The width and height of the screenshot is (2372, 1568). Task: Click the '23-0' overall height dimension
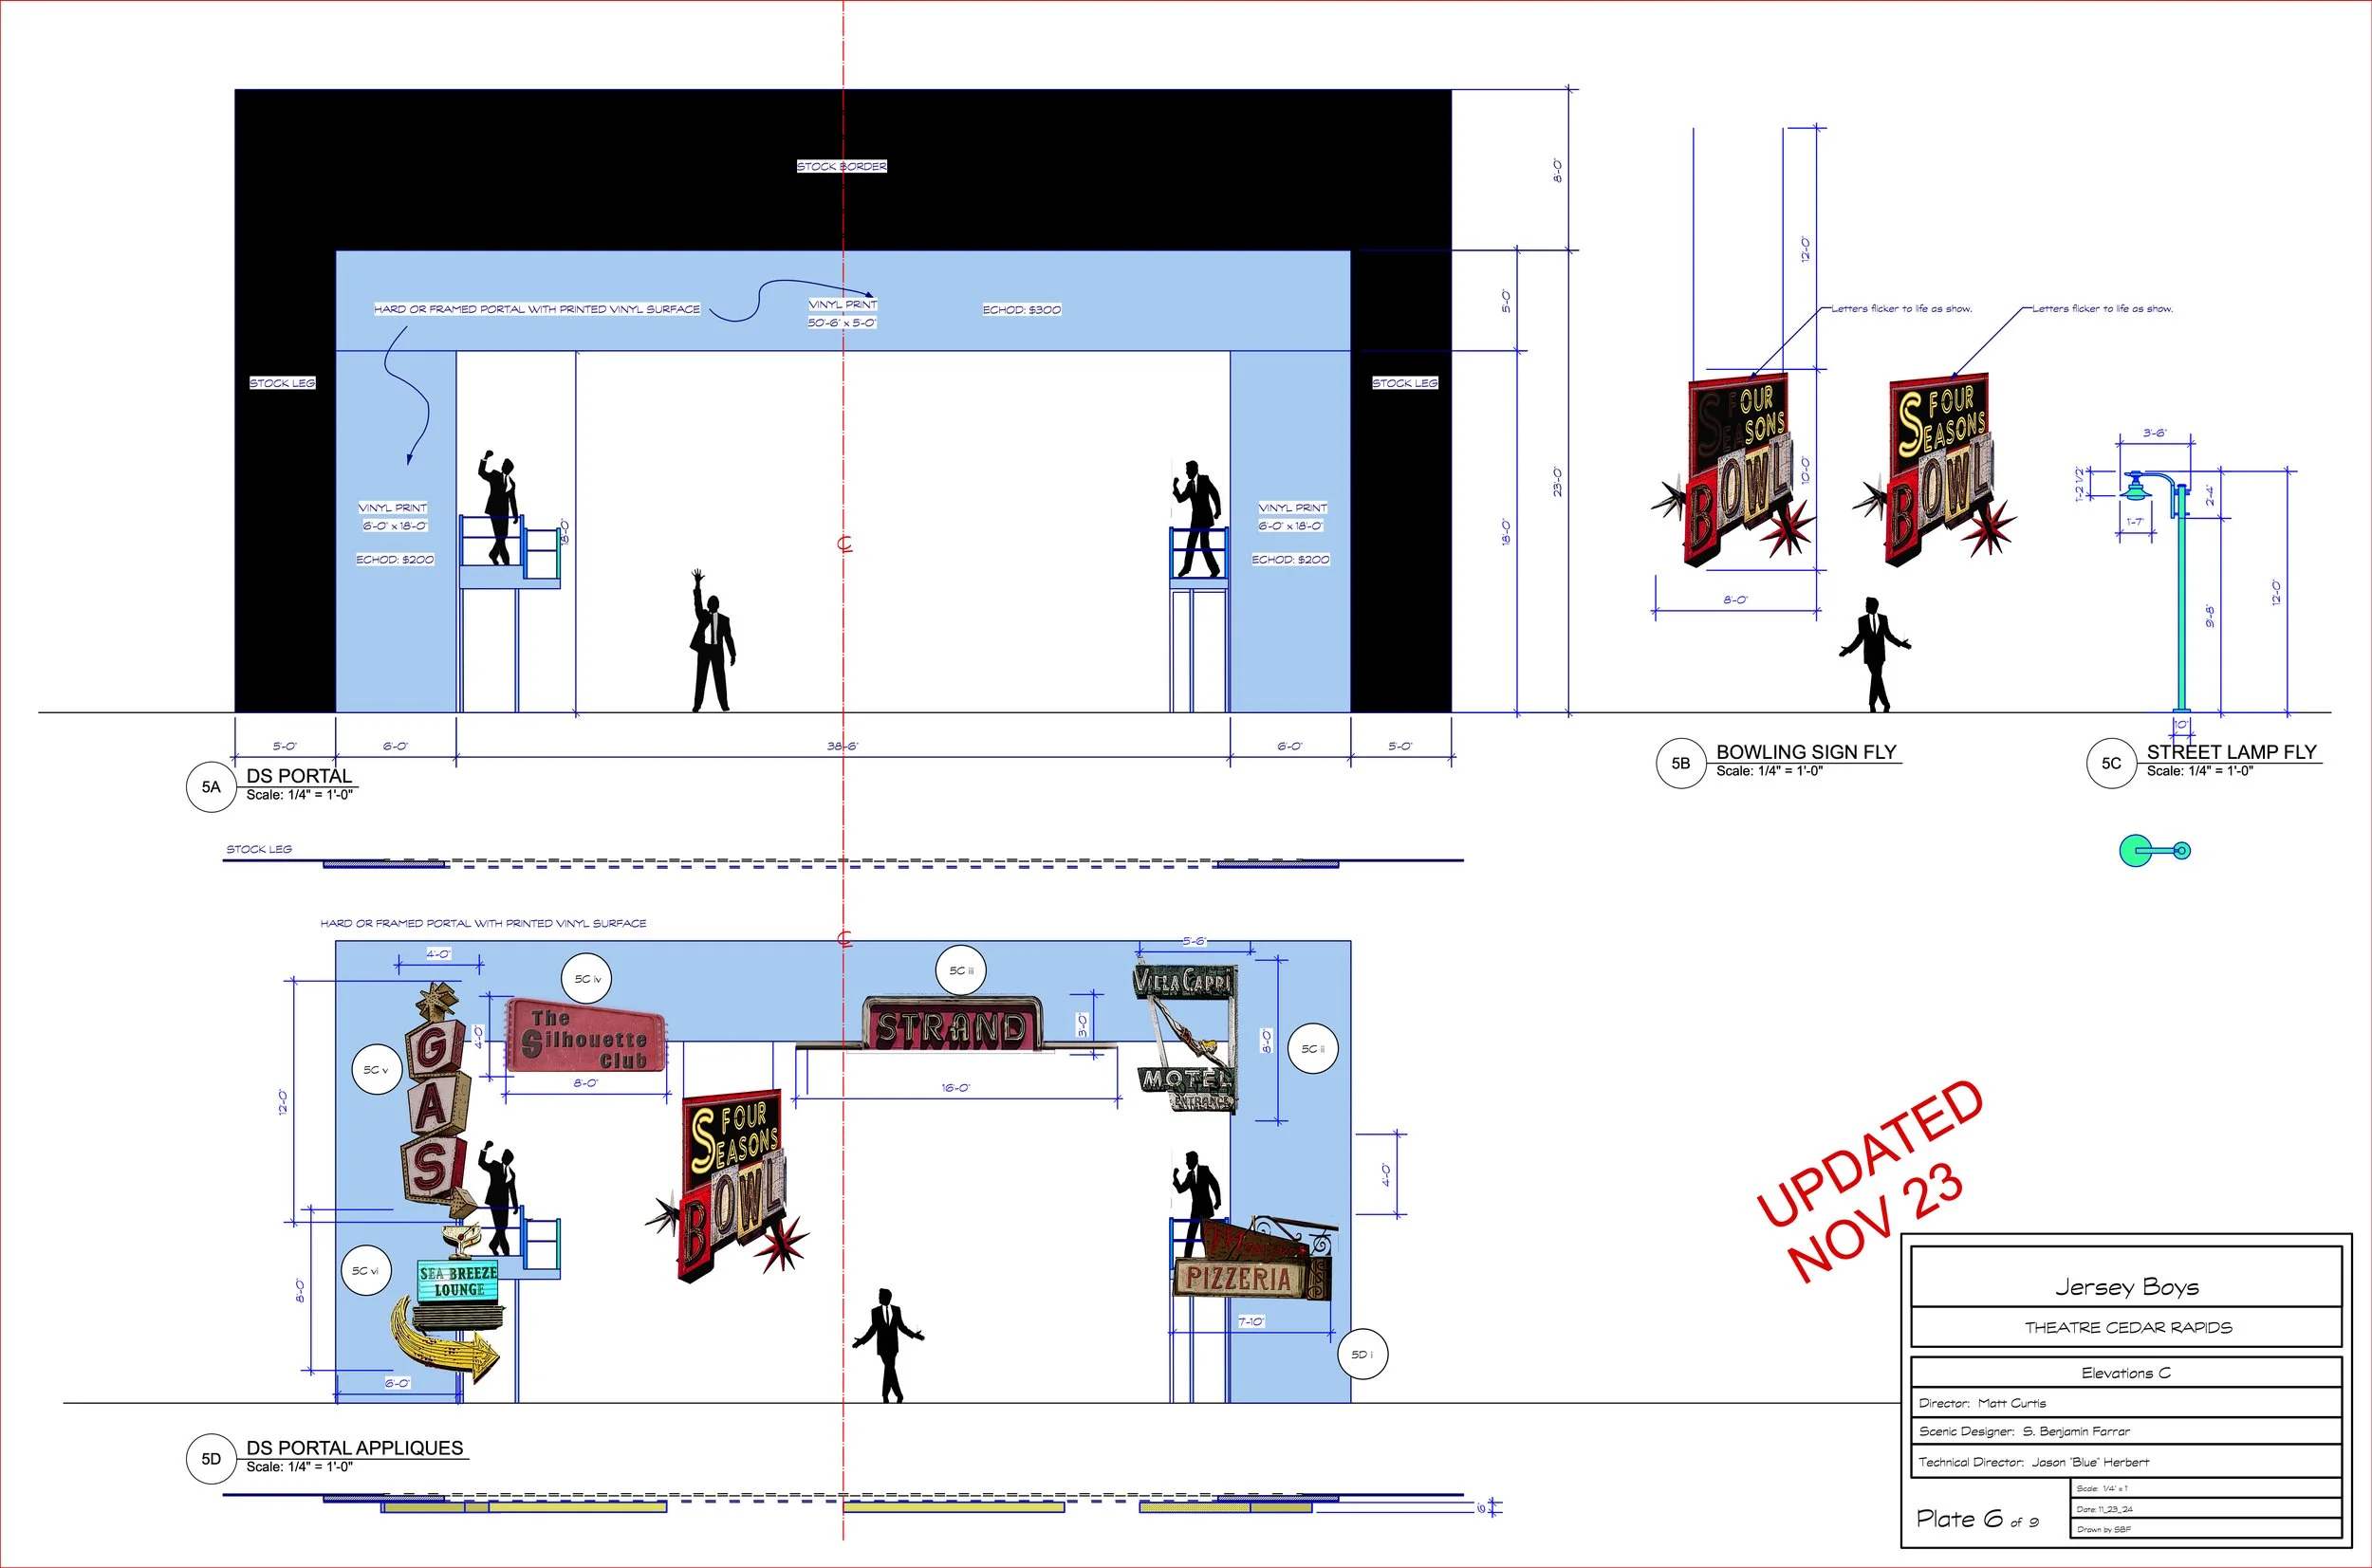pyautogui.click(x=1558, y=481)
